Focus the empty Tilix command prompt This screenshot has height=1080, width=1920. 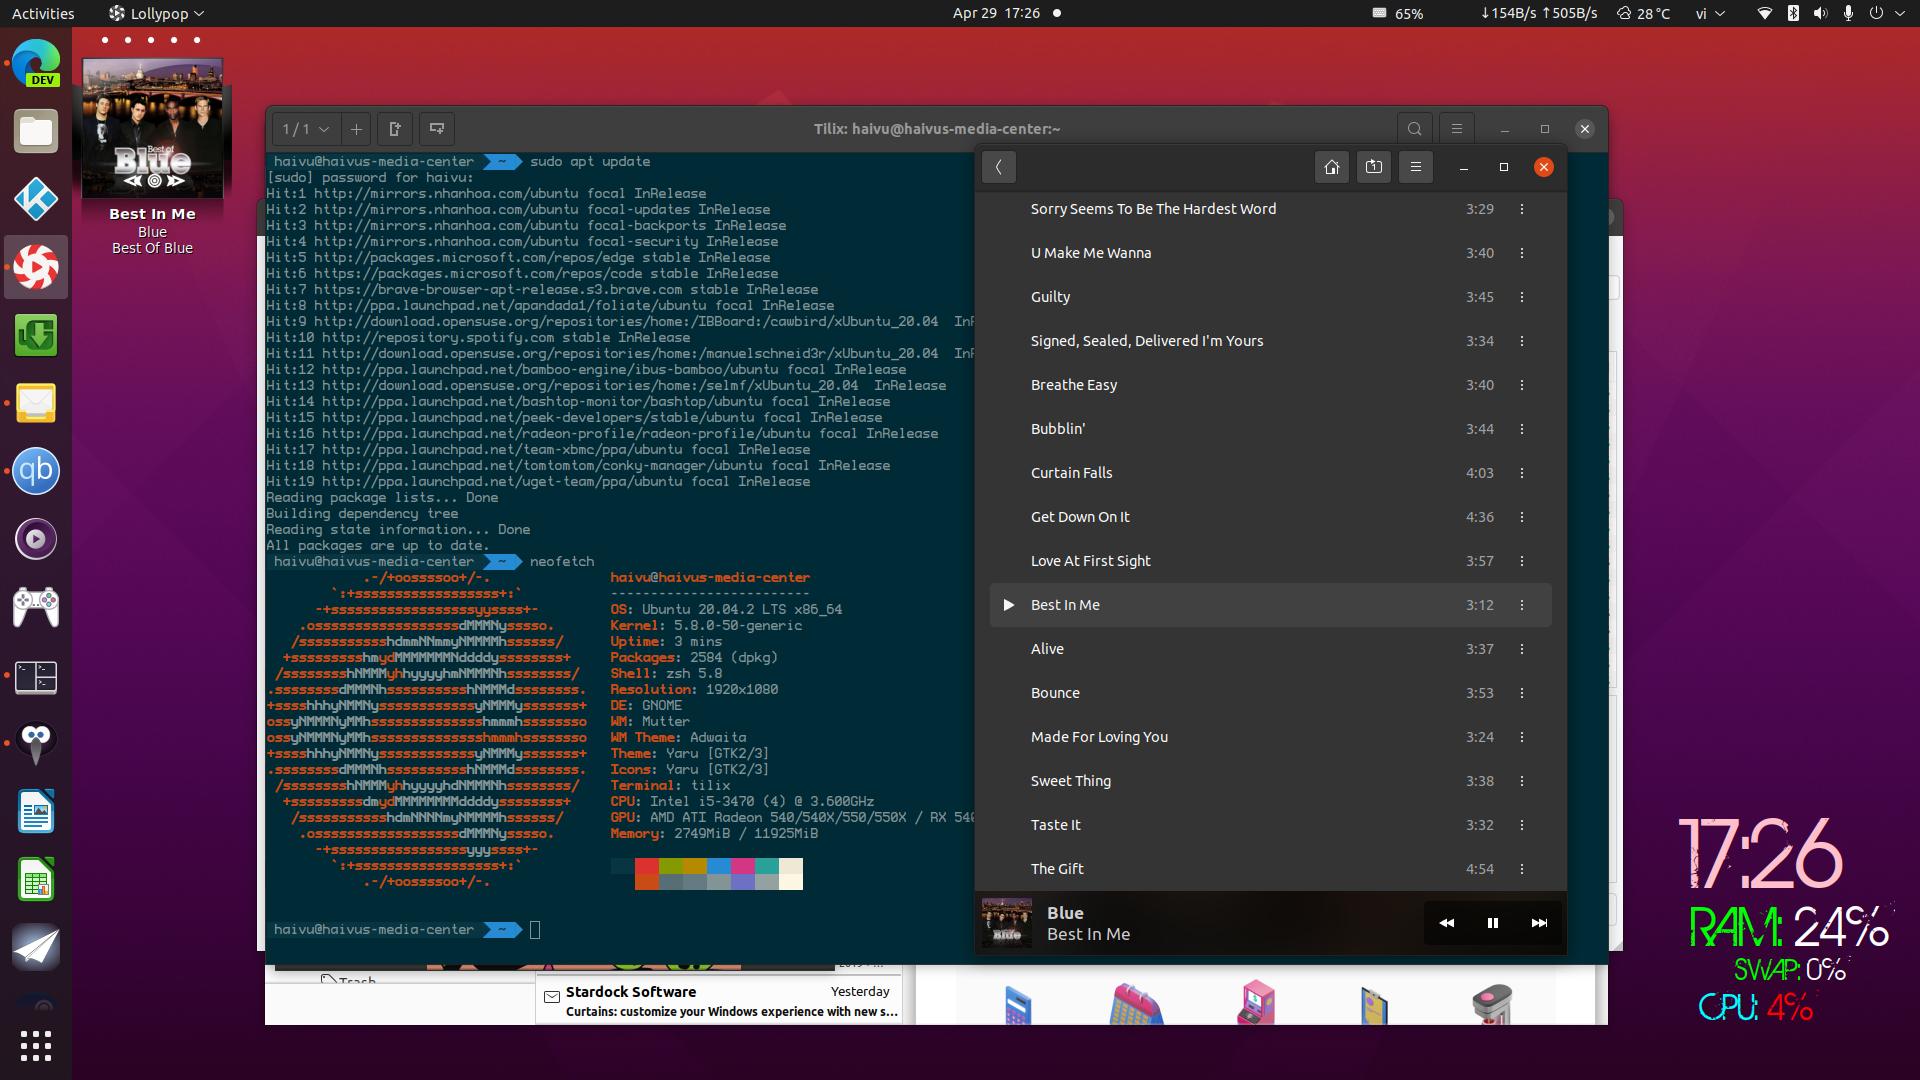pos(535,930)
